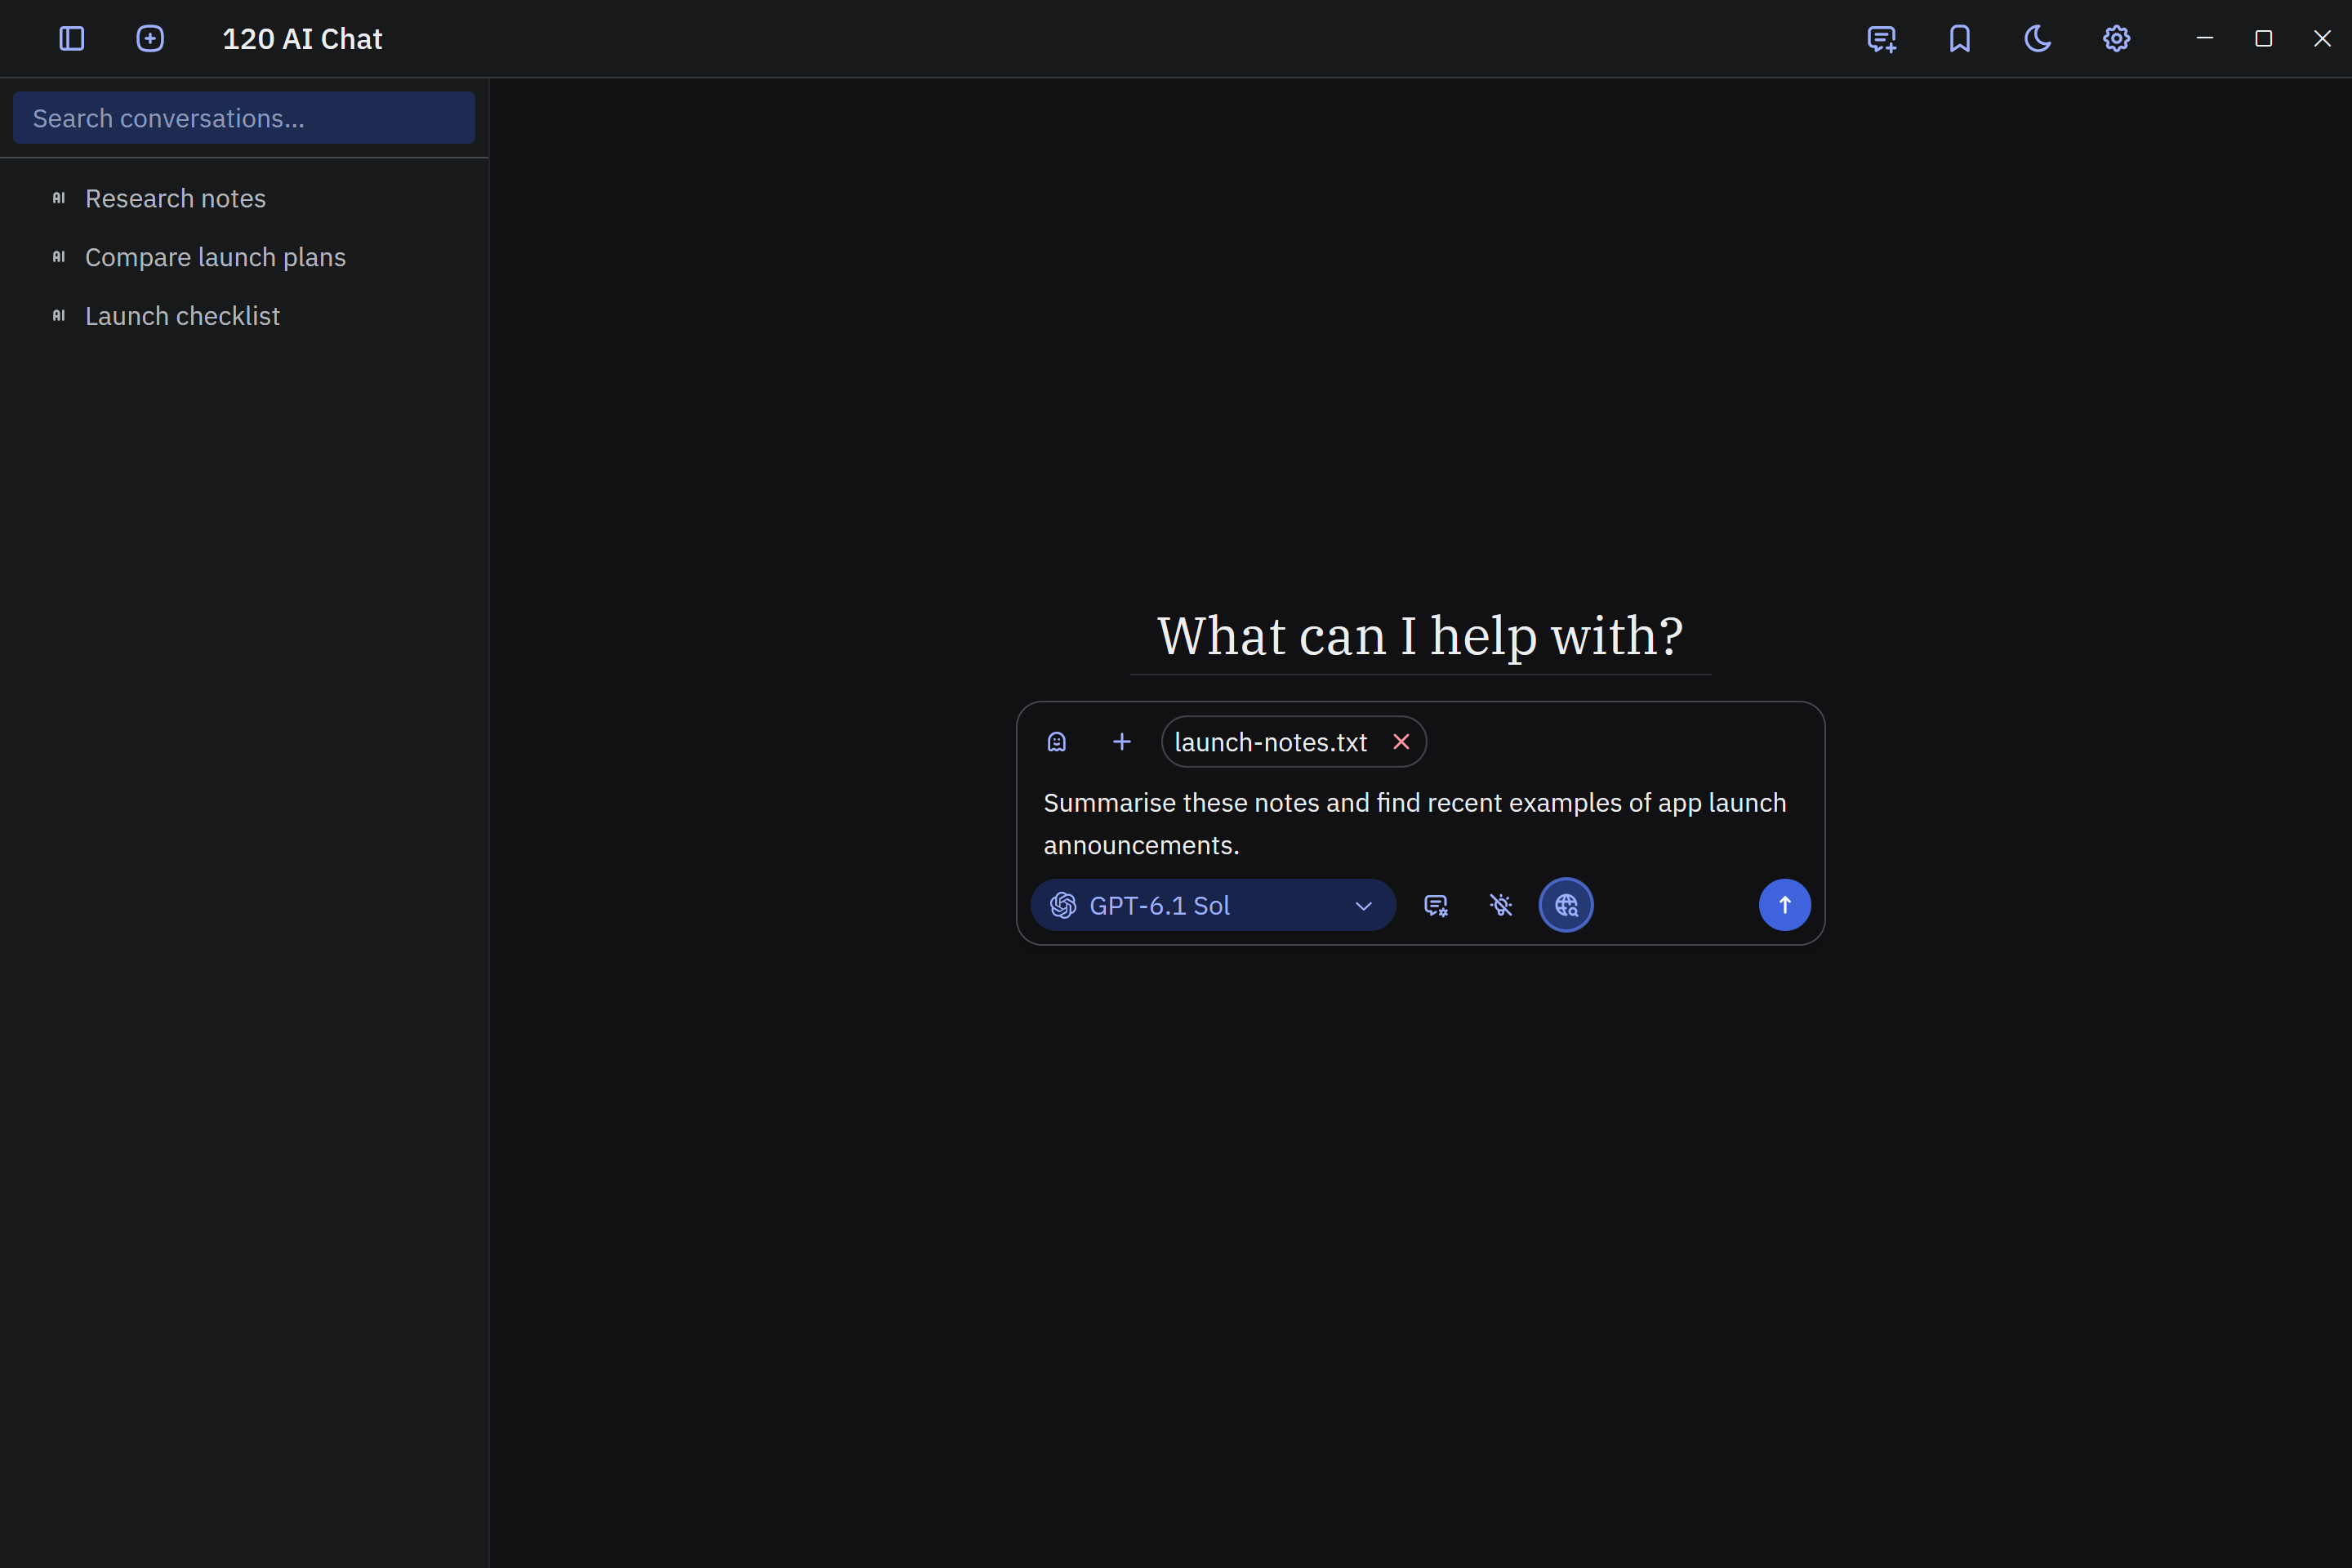This screenshot has width=2352, height=1568.
Task: Close the 120 AI Chat window
Action: point(2322,38)
